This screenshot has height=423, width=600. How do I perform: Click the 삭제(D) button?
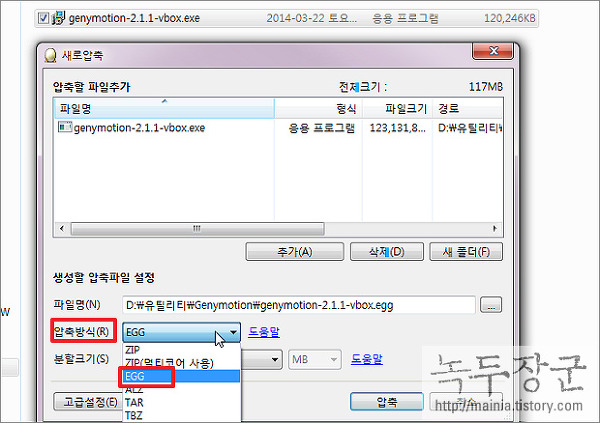pyautogui.click(x=386, y=252)
